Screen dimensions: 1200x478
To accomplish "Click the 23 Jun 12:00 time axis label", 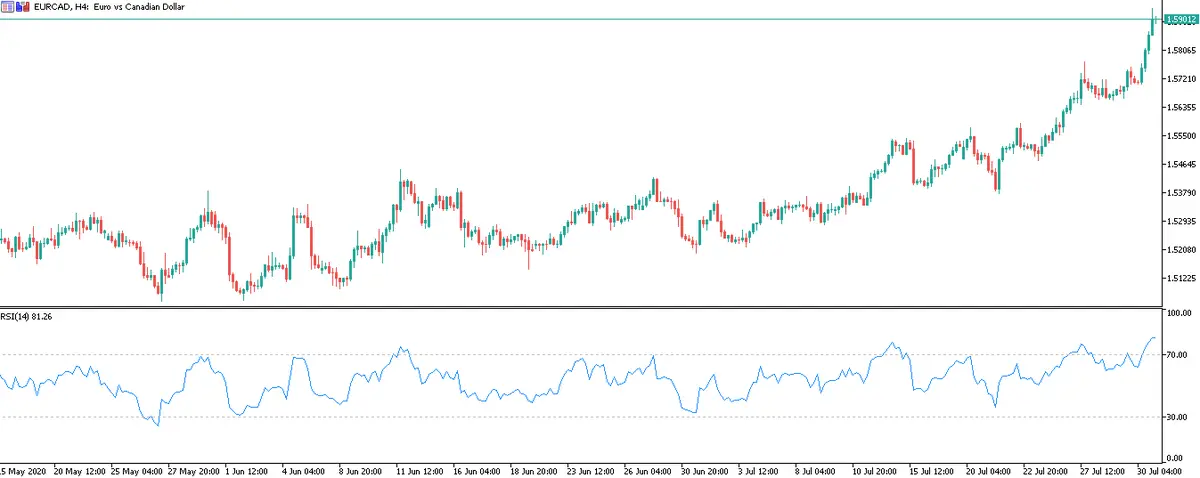I will (590, 469).
